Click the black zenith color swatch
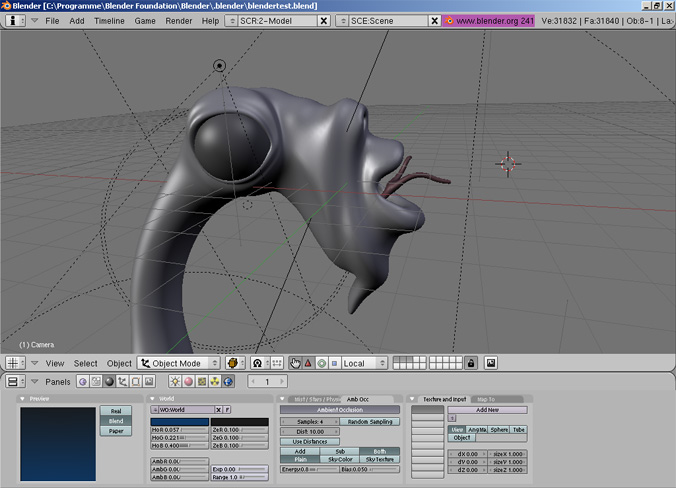 tap(240, 422)
